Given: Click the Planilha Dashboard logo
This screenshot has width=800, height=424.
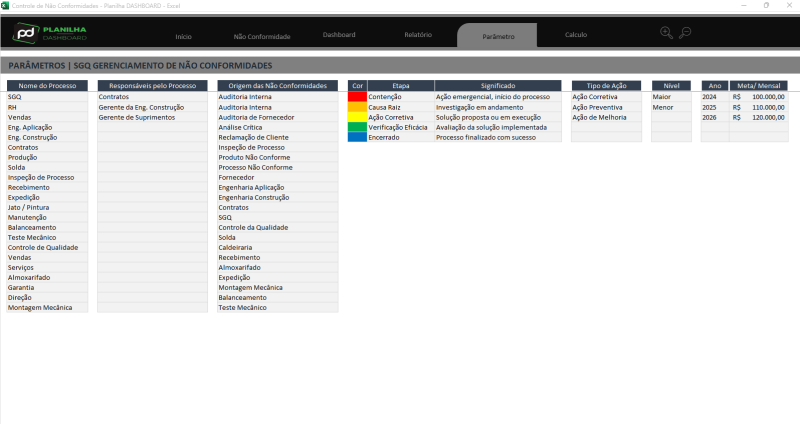Looking at the screenshot, I should point(50,33).
